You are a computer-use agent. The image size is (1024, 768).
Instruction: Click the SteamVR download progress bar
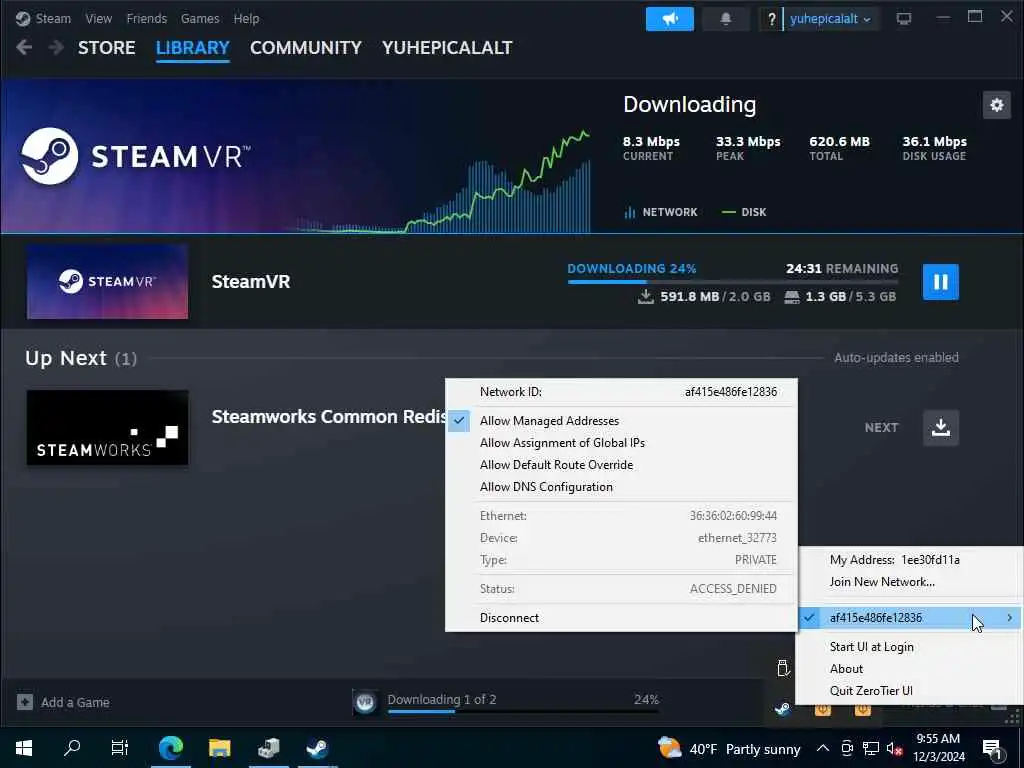pyautogui.click(x=733, y=281)
